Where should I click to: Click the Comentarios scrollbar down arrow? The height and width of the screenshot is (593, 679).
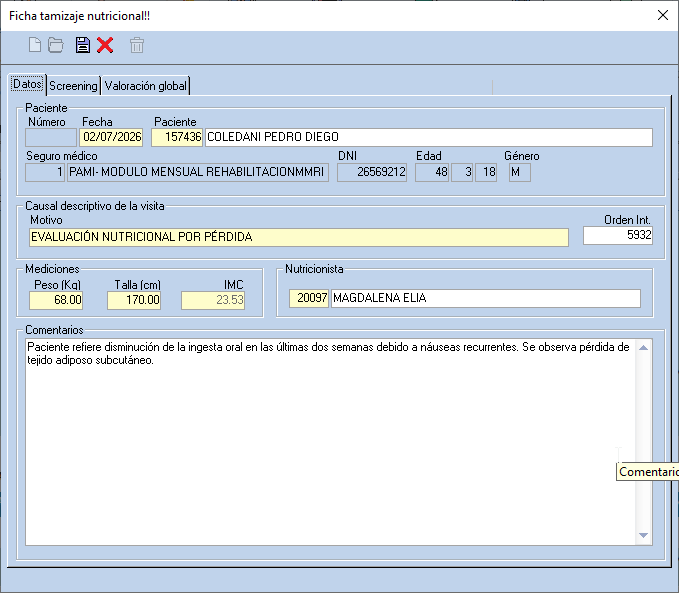643,536
